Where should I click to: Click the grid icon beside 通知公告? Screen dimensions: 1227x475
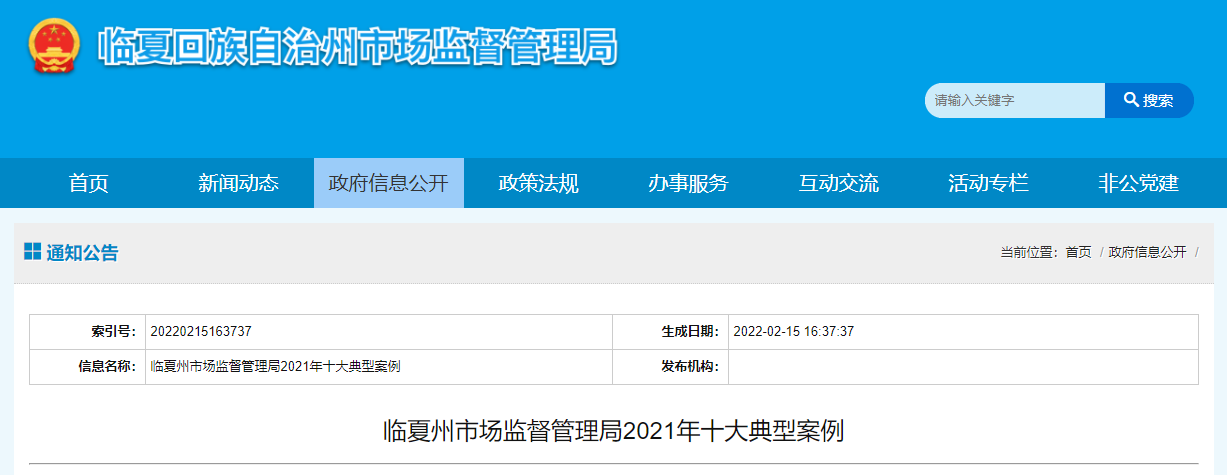point(32,252)
